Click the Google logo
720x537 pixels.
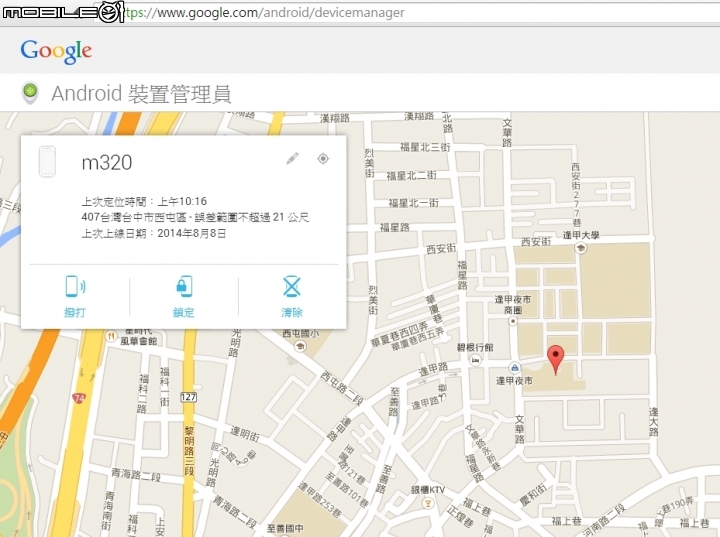coord(56,51)
